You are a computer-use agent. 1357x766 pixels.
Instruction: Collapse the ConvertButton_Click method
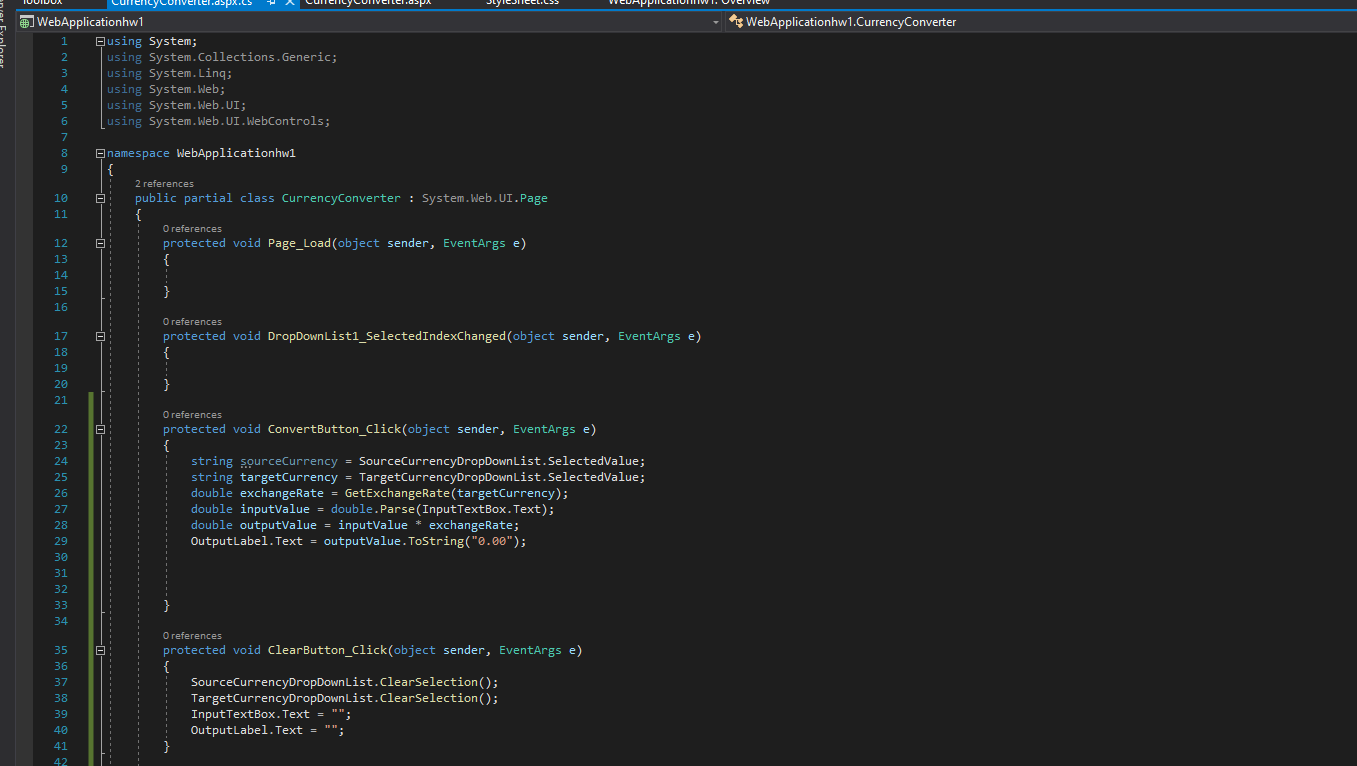pos(100,429)
